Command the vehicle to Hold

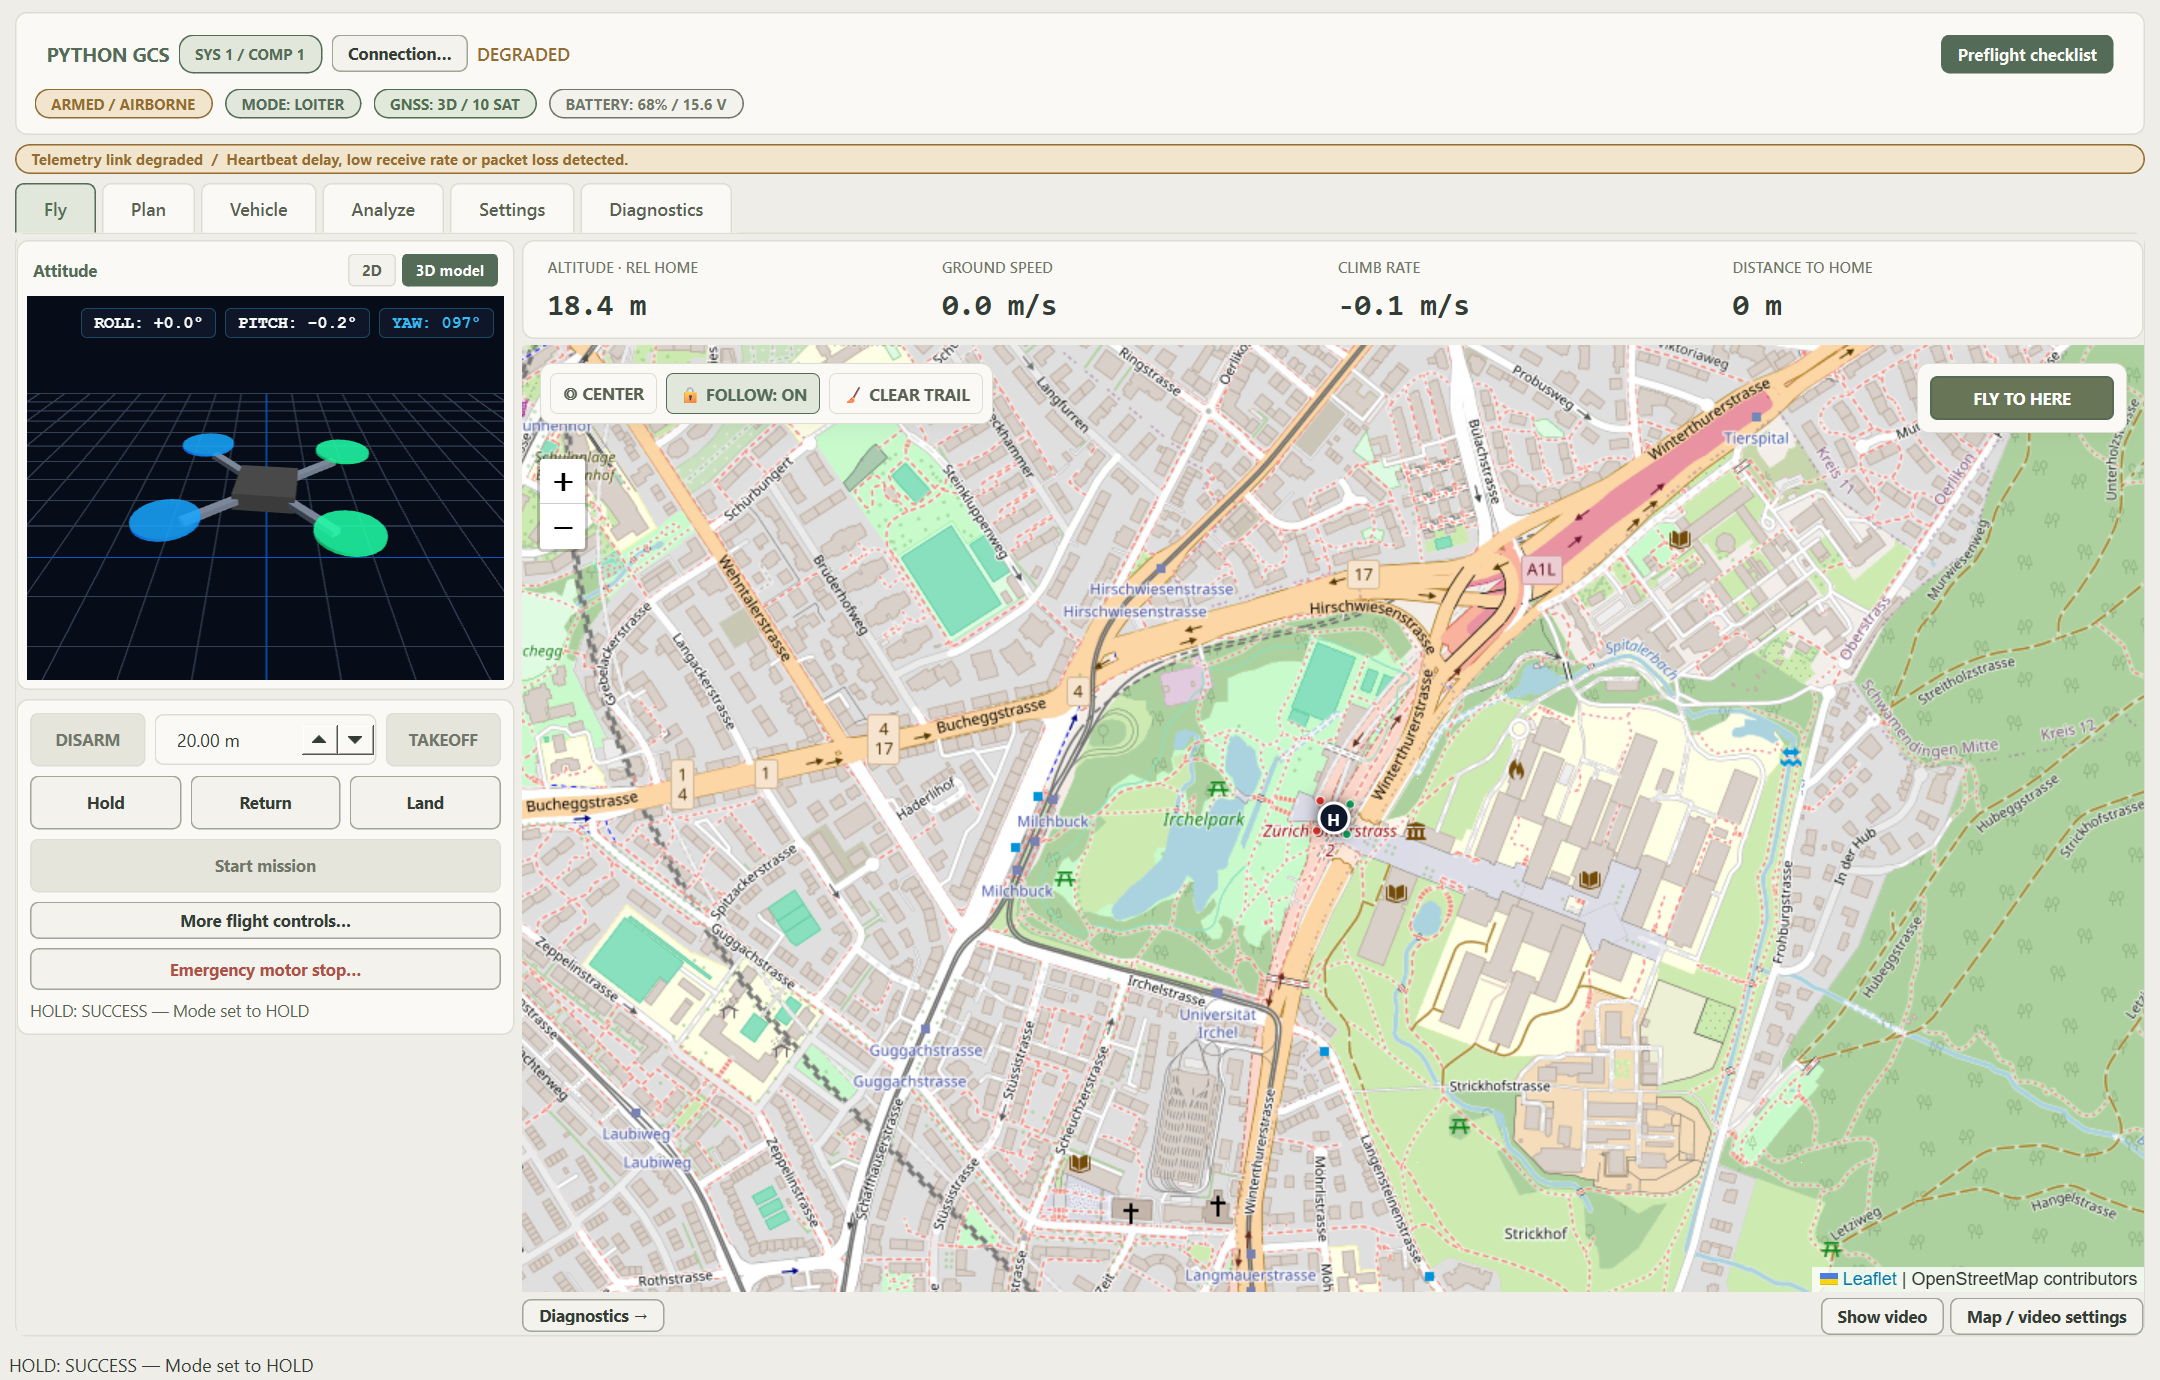[x=106, y=803]
